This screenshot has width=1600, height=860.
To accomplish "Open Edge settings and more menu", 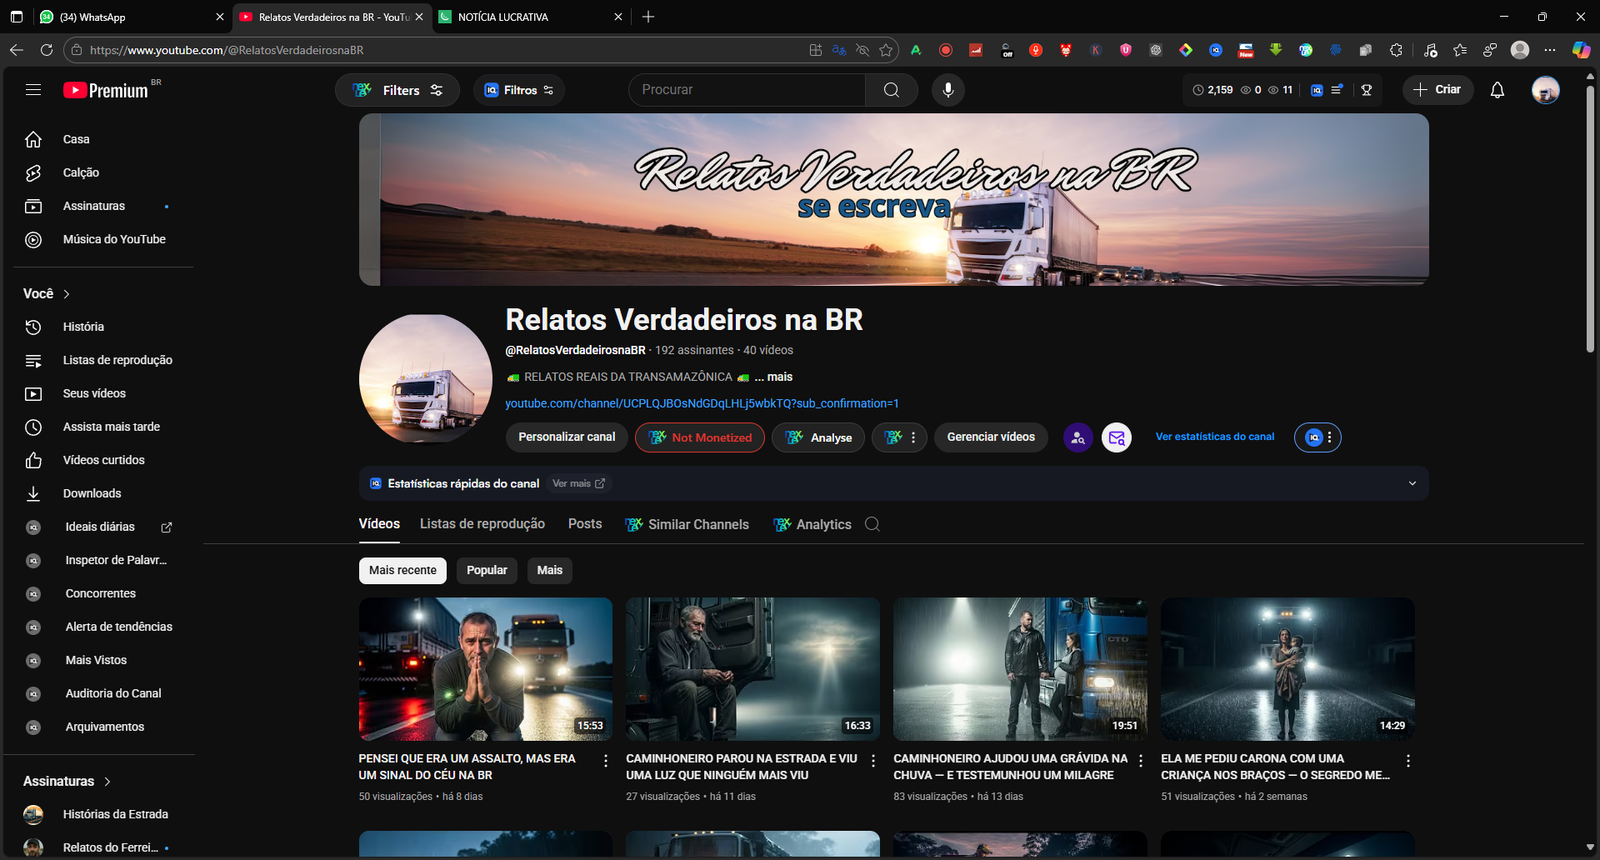I will click(1550, 50).
